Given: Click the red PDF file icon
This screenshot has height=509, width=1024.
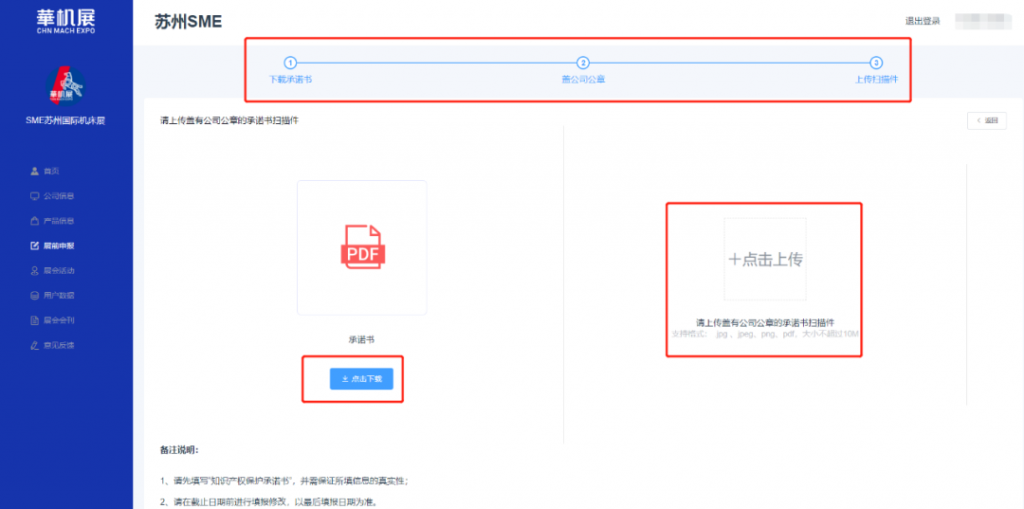Looking at the screenshot, I should pyautogui.click(x=362, y=246).
